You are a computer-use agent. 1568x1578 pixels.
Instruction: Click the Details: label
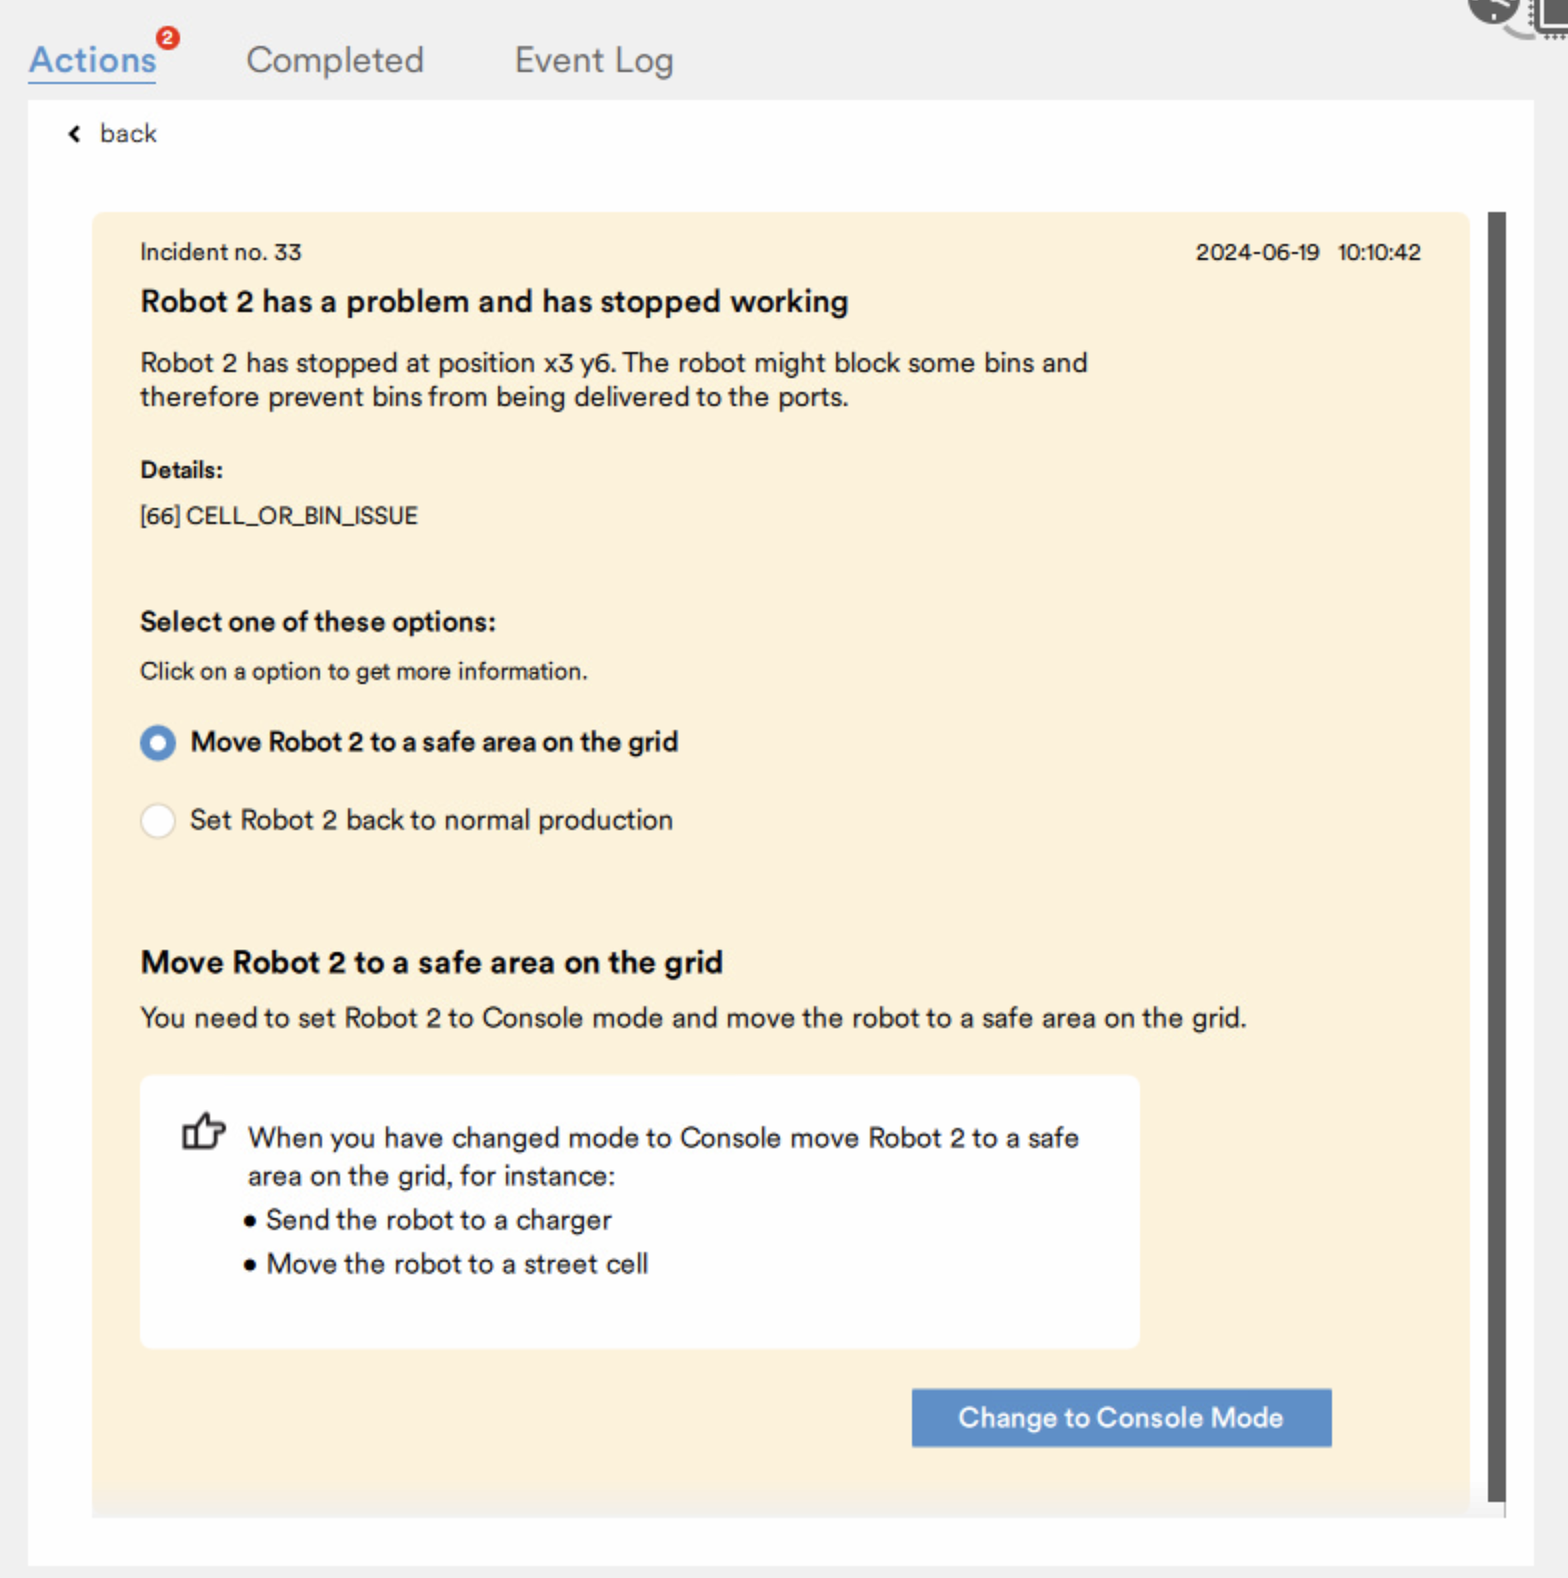click(181, 470)
